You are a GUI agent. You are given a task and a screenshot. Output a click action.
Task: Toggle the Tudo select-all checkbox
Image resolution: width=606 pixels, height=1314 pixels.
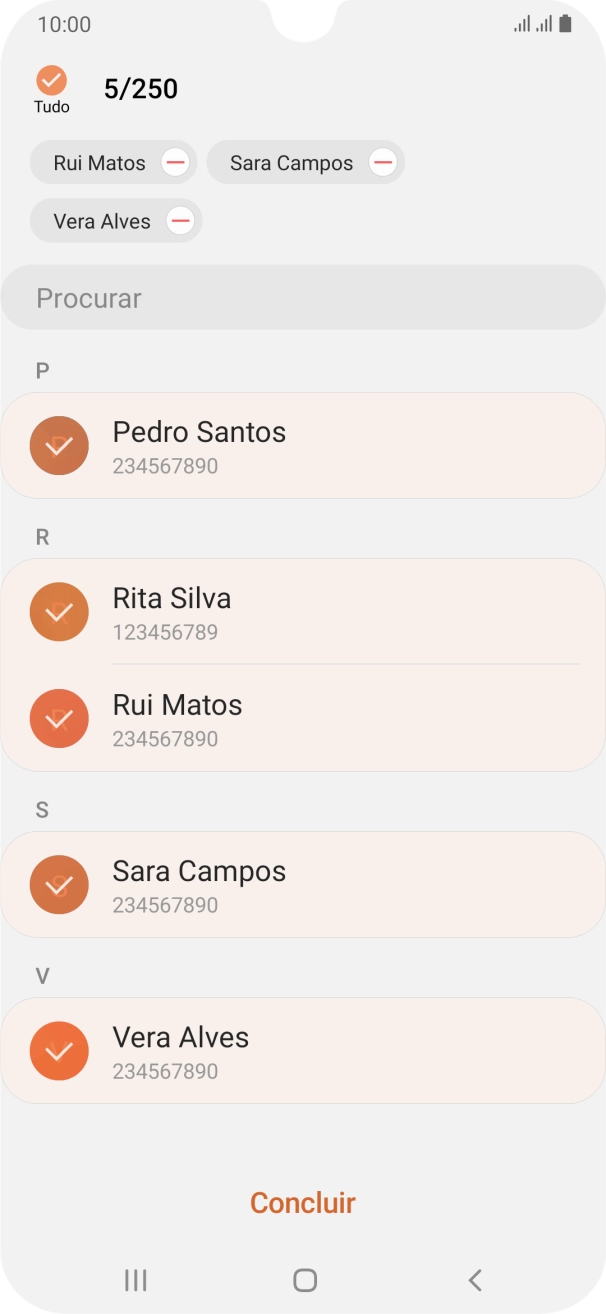click(x=51, y=80)
